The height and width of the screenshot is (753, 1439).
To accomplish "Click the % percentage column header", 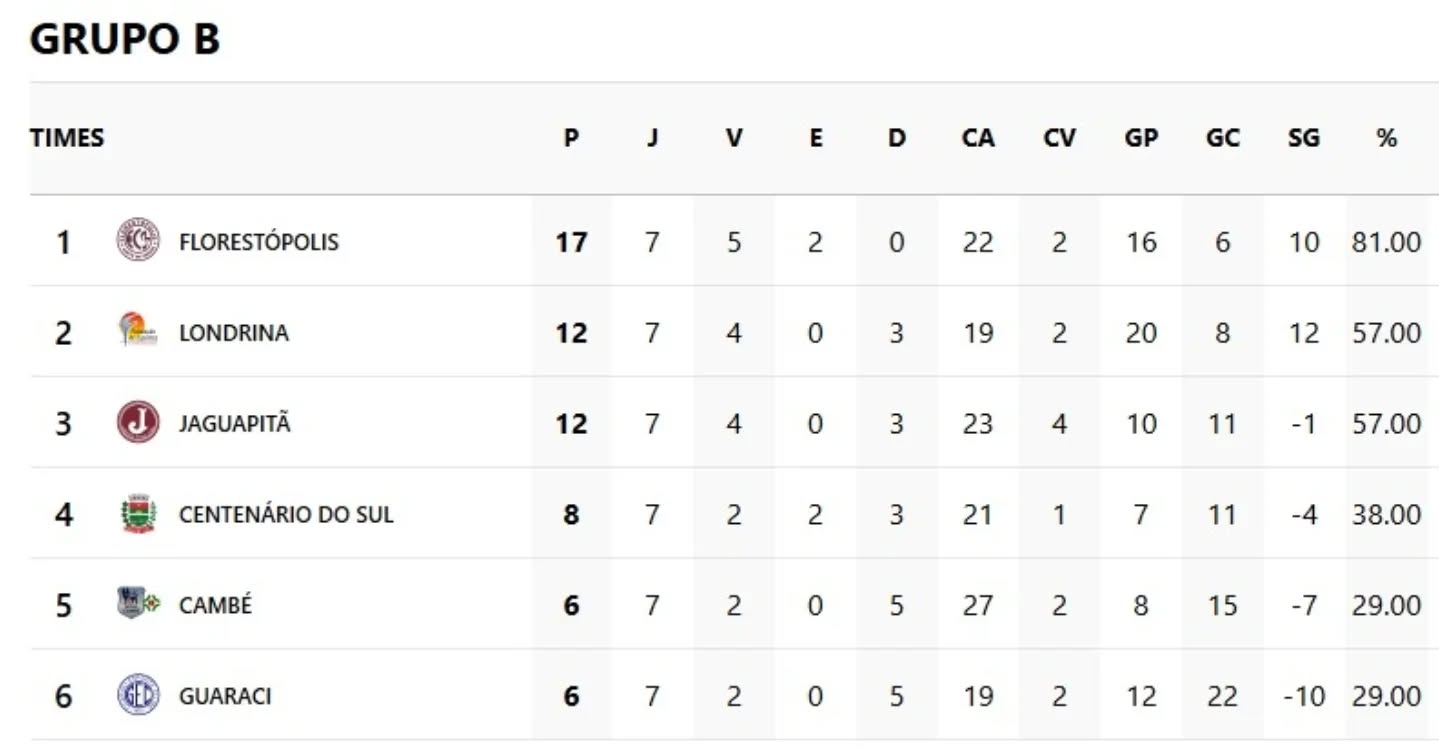I will [x=1385, y=138].
